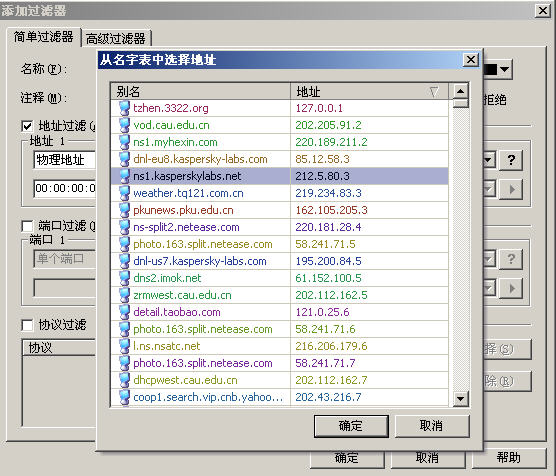Select address 61.152.100.5
556x476 pixels.
(328, 278)
